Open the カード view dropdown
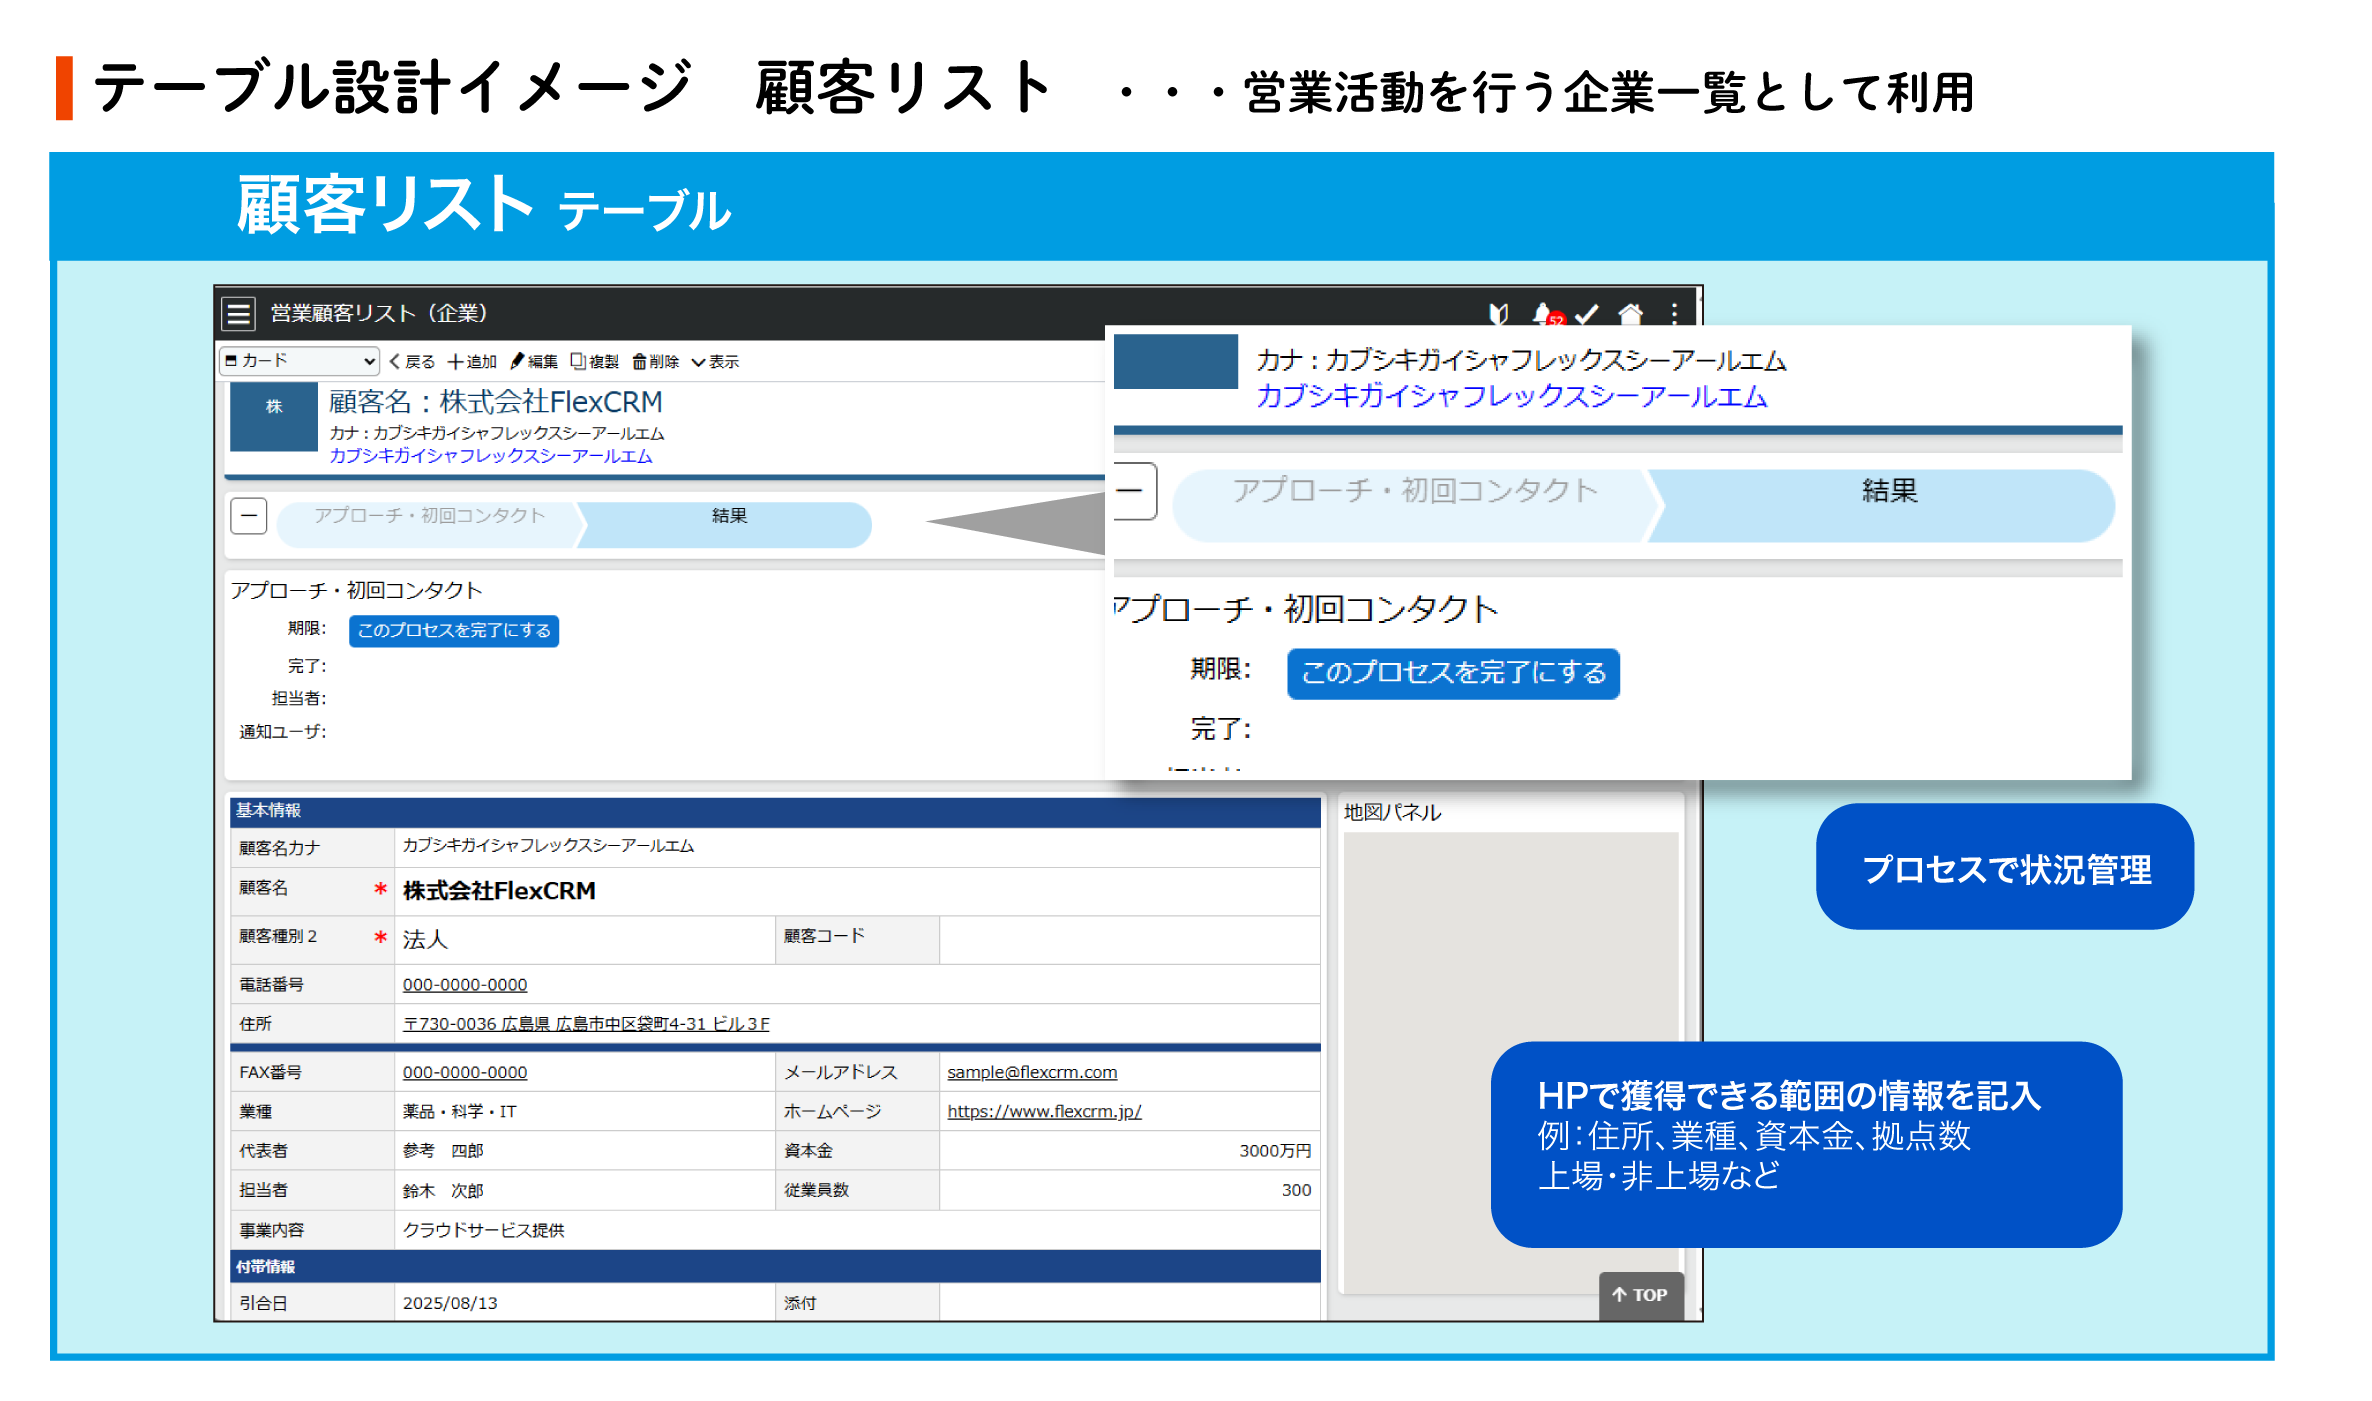Screen dimensions: 2372x1401 click(299, 360)
